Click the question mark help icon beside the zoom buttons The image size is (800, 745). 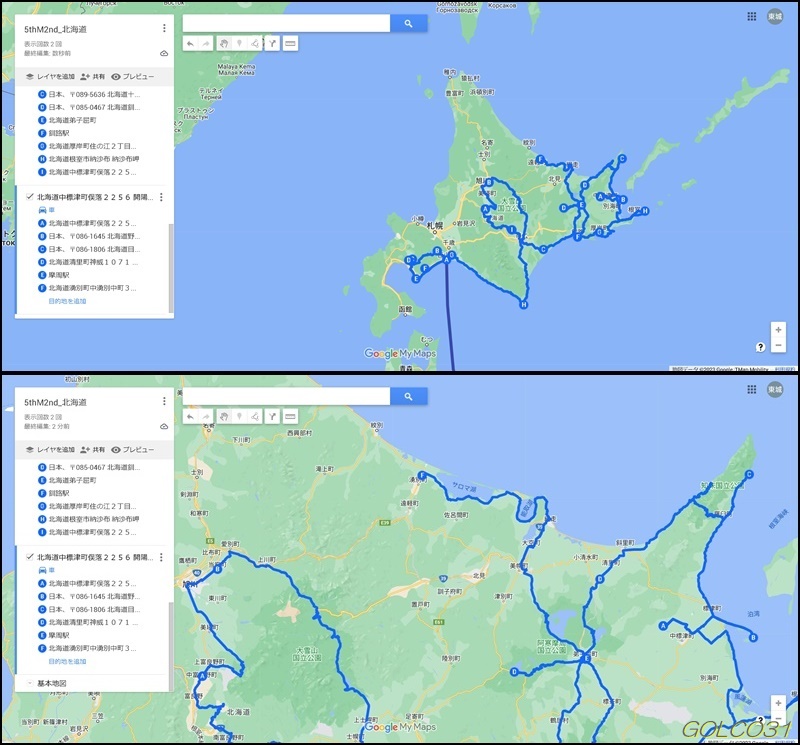tap(761, 346)
